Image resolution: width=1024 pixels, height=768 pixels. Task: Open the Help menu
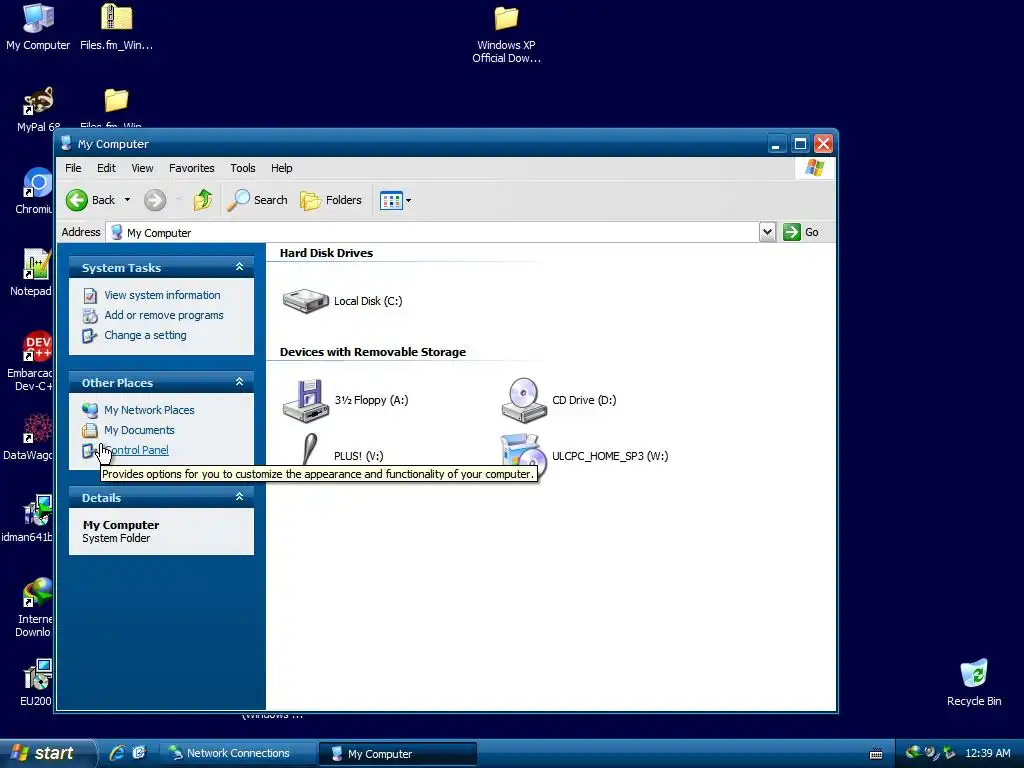tap(281, 168)
